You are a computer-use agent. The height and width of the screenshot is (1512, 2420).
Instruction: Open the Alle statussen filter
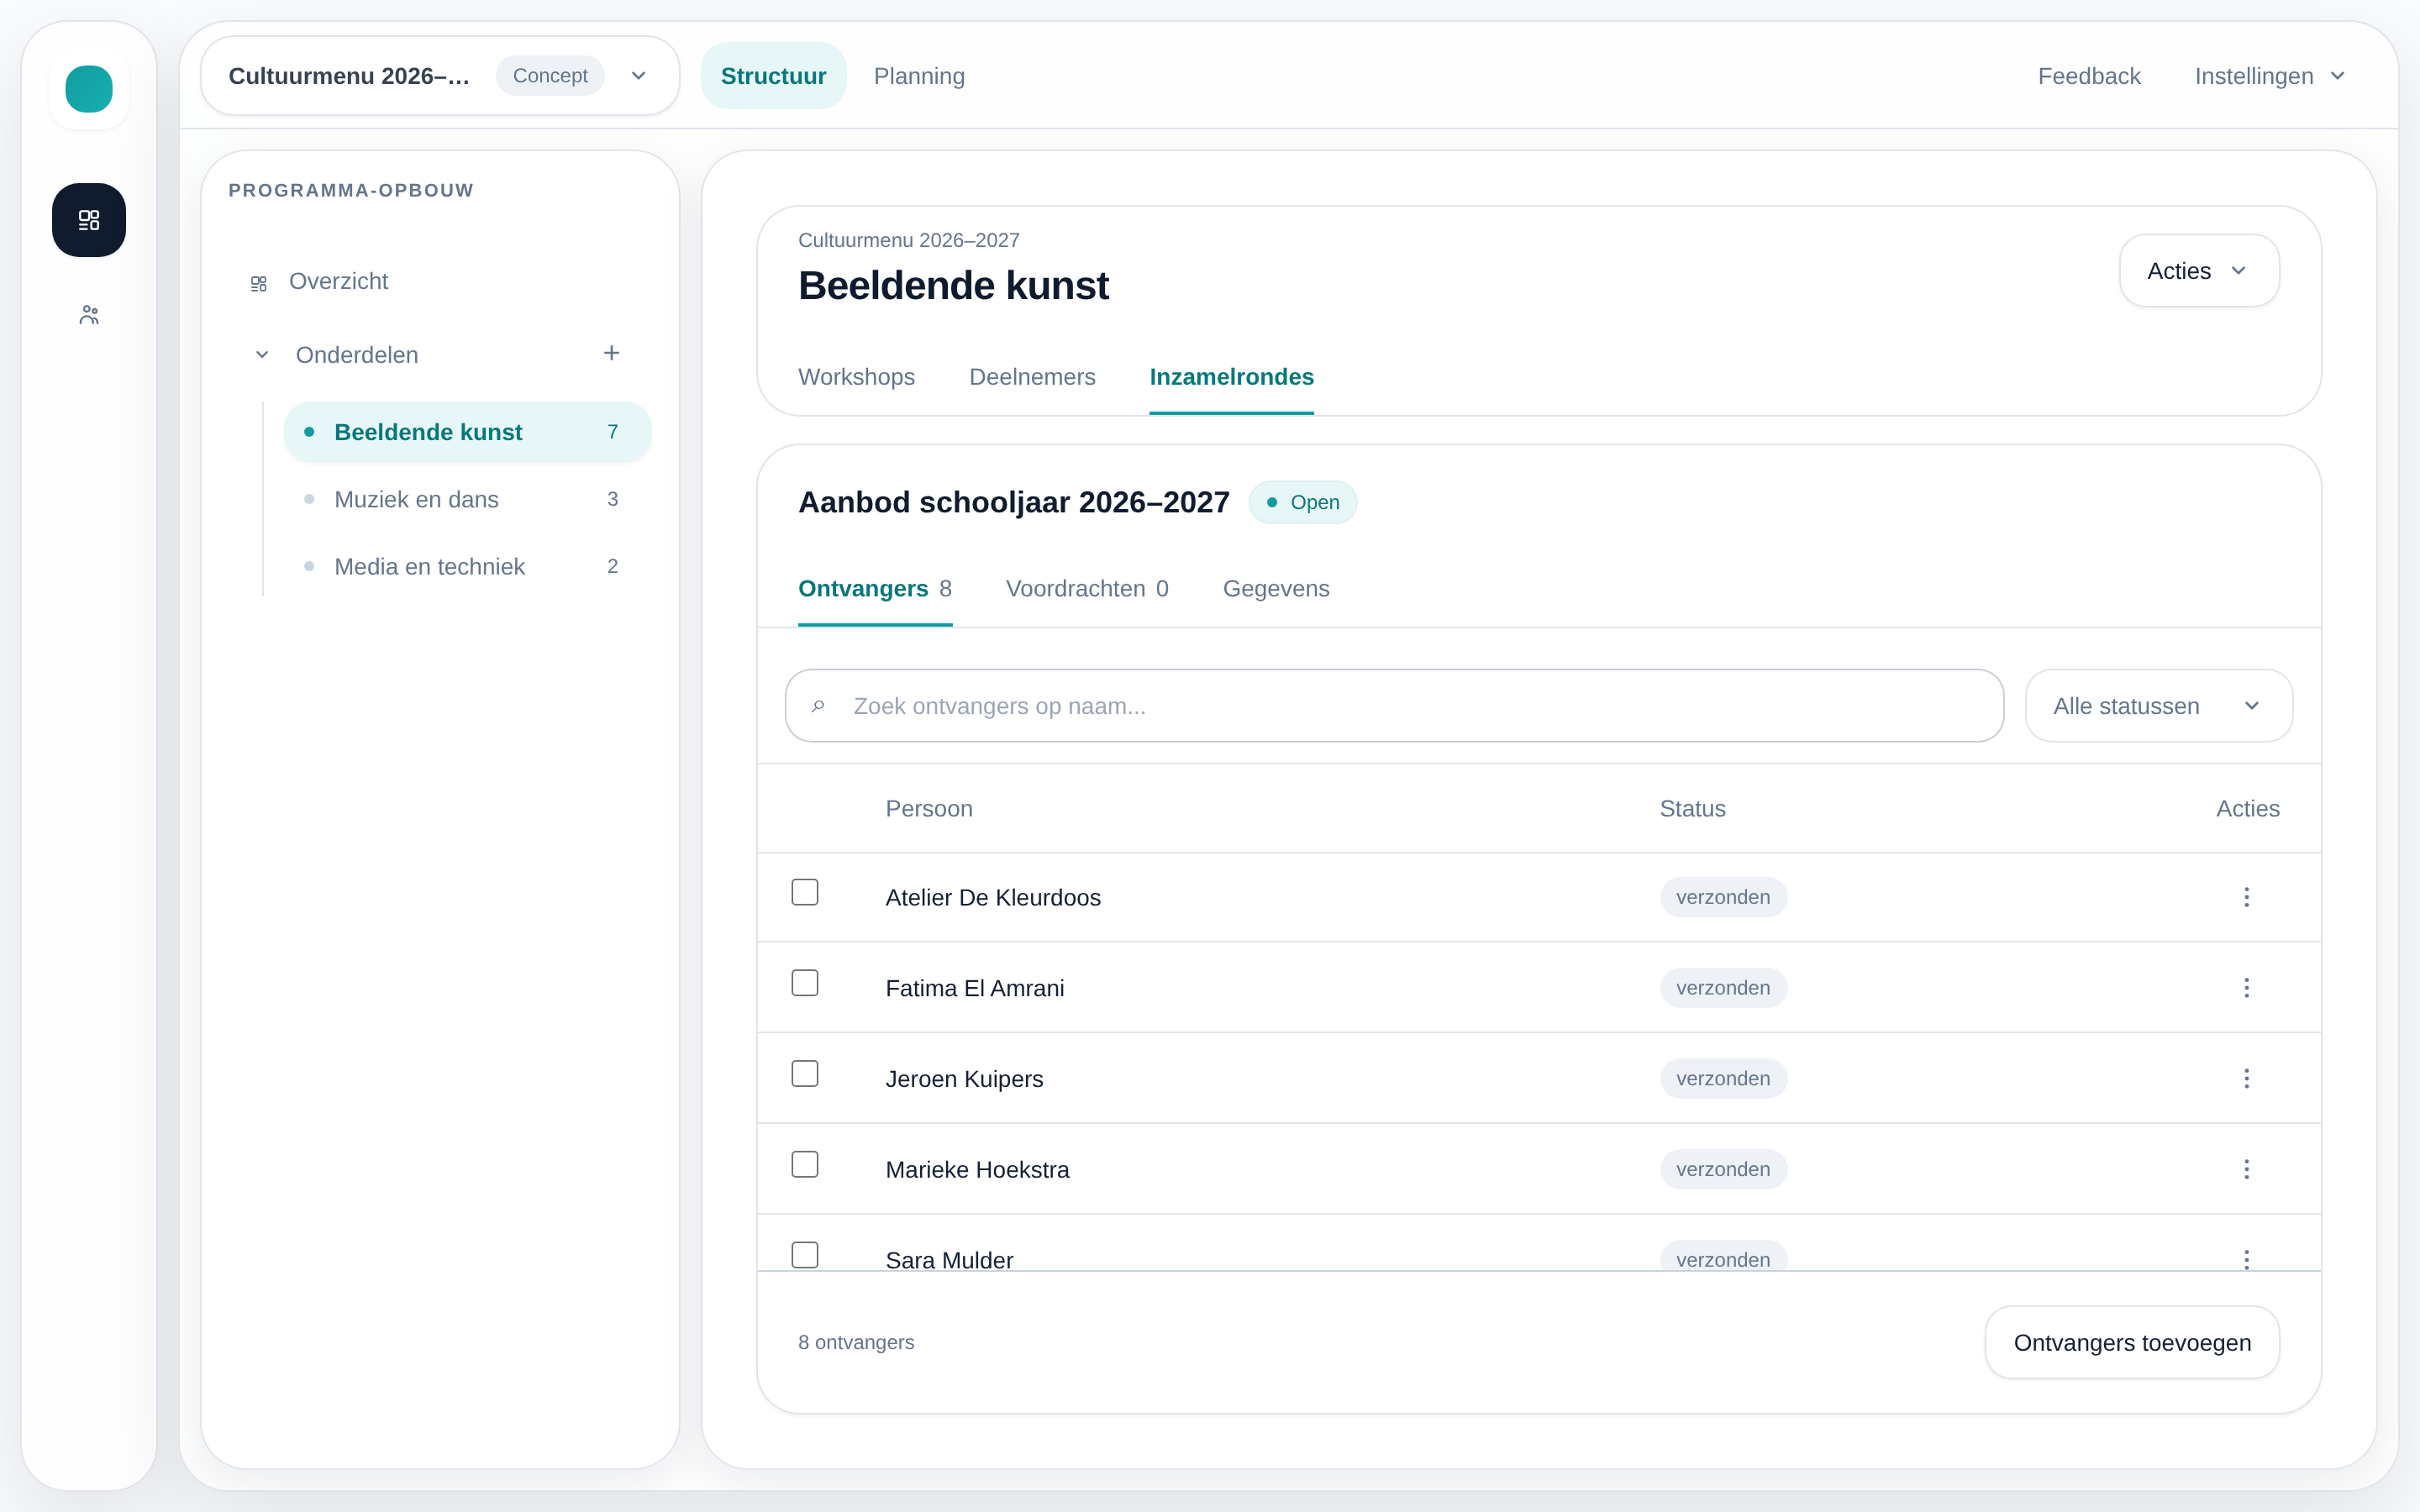2159,706
